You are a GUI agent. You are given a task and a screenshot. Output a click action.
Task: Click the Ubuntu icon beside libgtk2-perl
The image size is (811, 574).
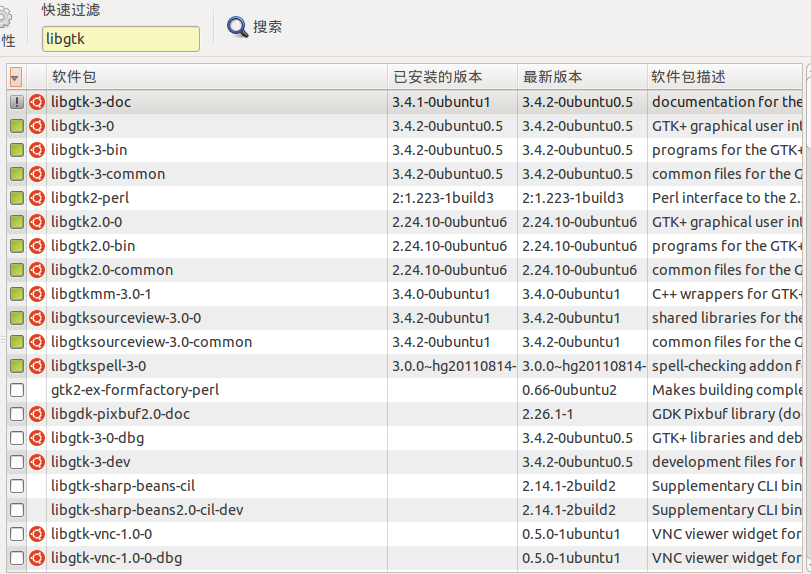[37, 198]
